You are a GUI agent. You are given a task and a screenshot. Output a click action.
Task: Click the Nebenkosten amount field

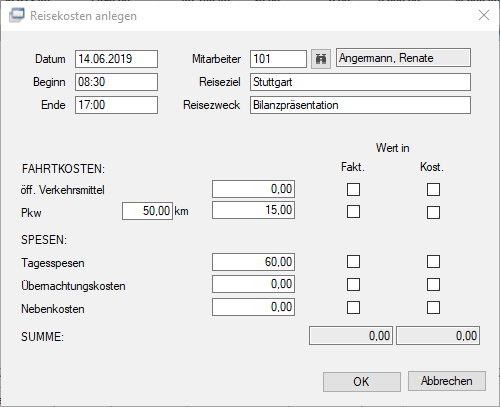253,307
